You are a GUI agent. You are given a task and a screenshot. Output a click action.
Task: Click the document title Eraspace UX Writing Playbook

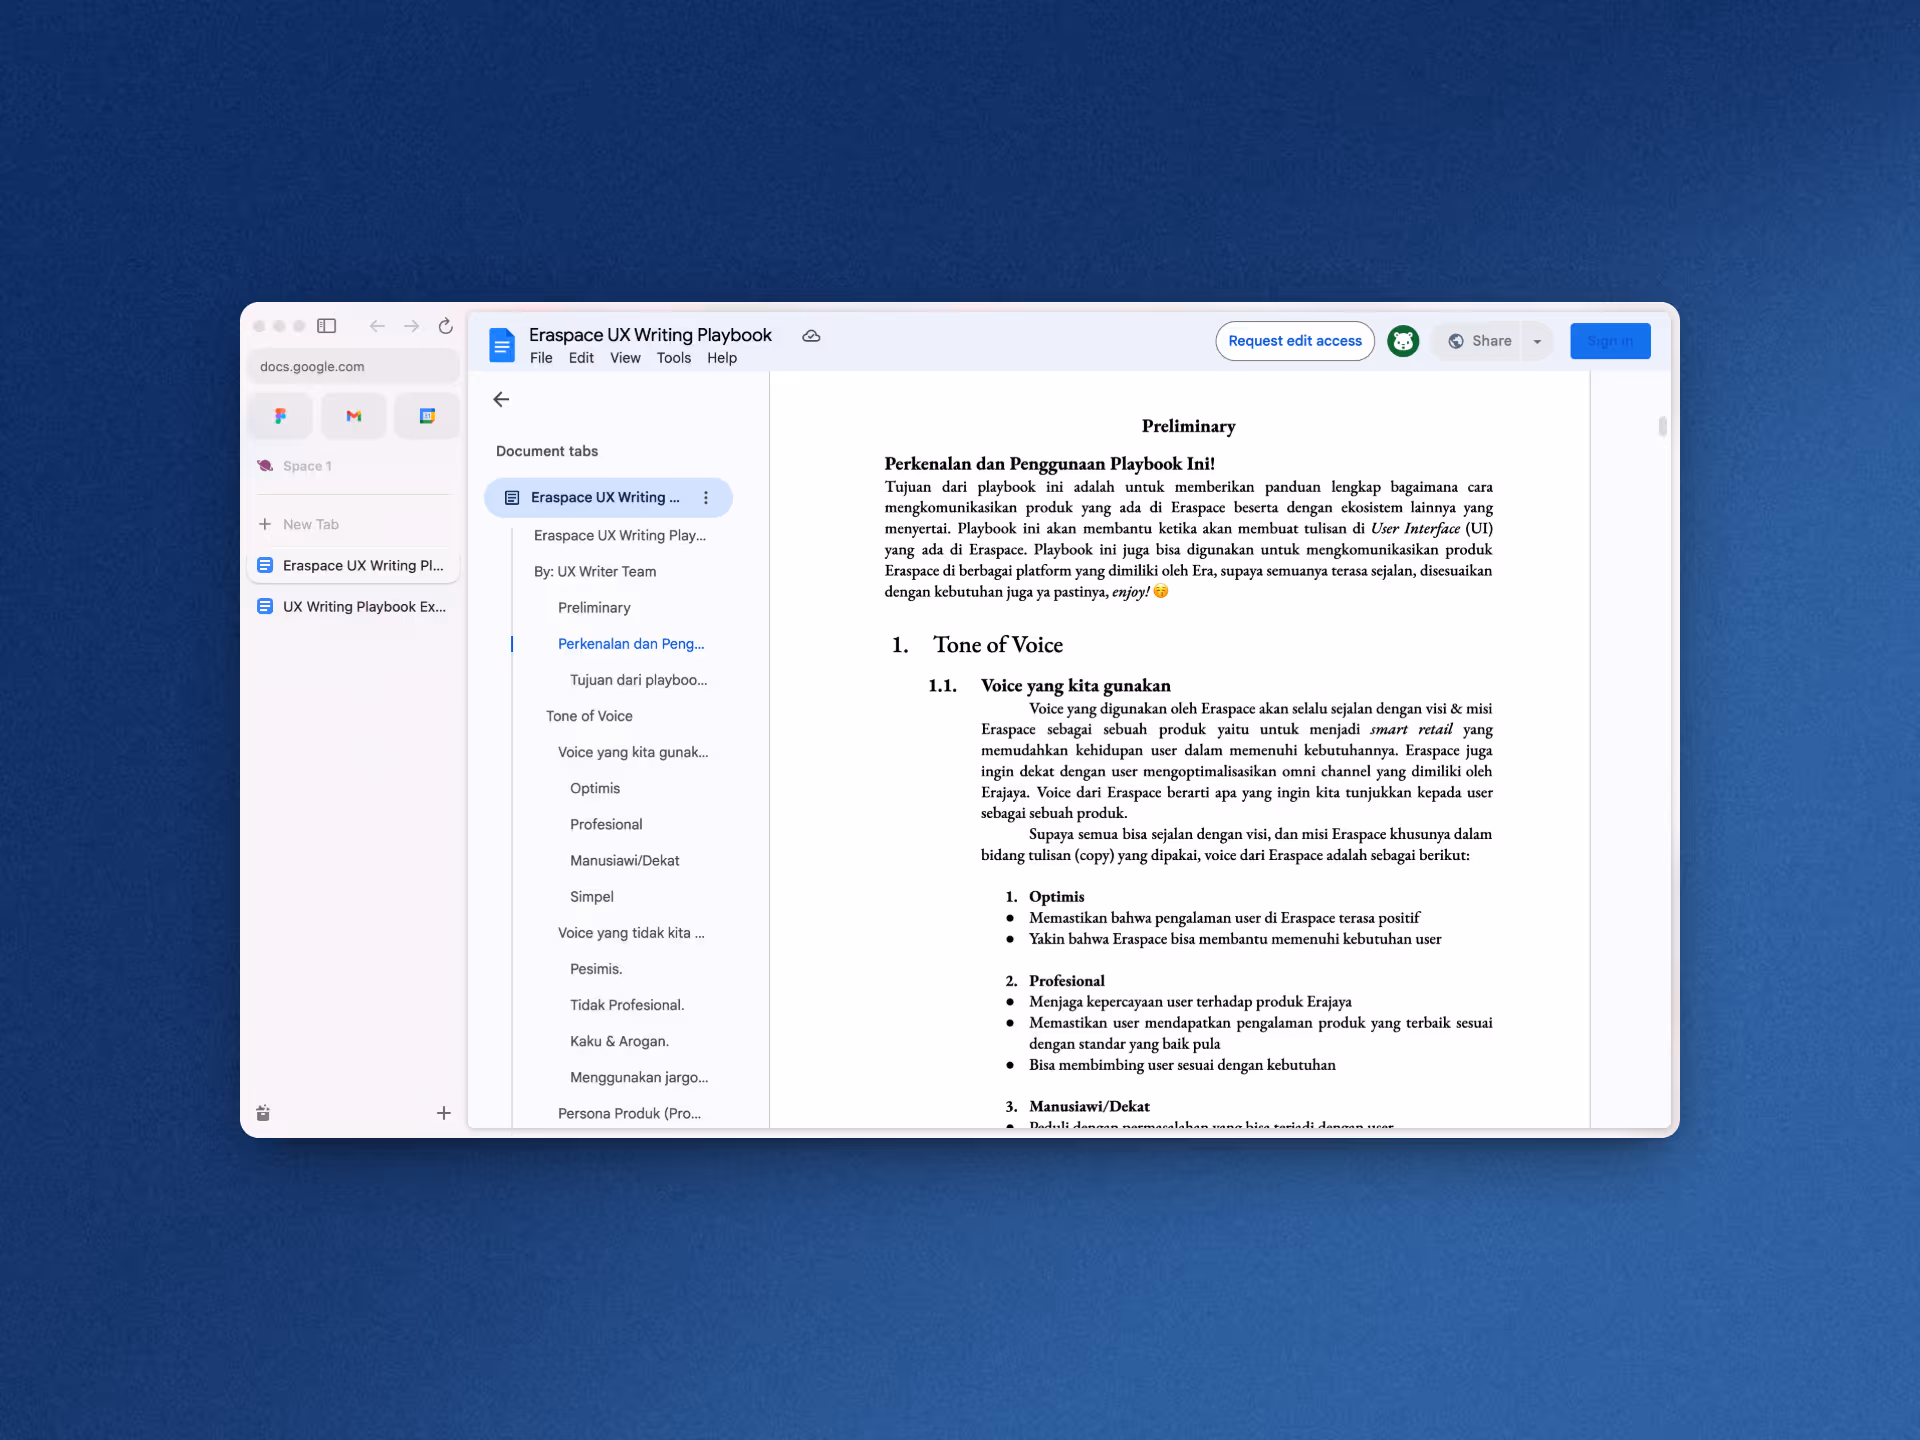pos(650,335)
